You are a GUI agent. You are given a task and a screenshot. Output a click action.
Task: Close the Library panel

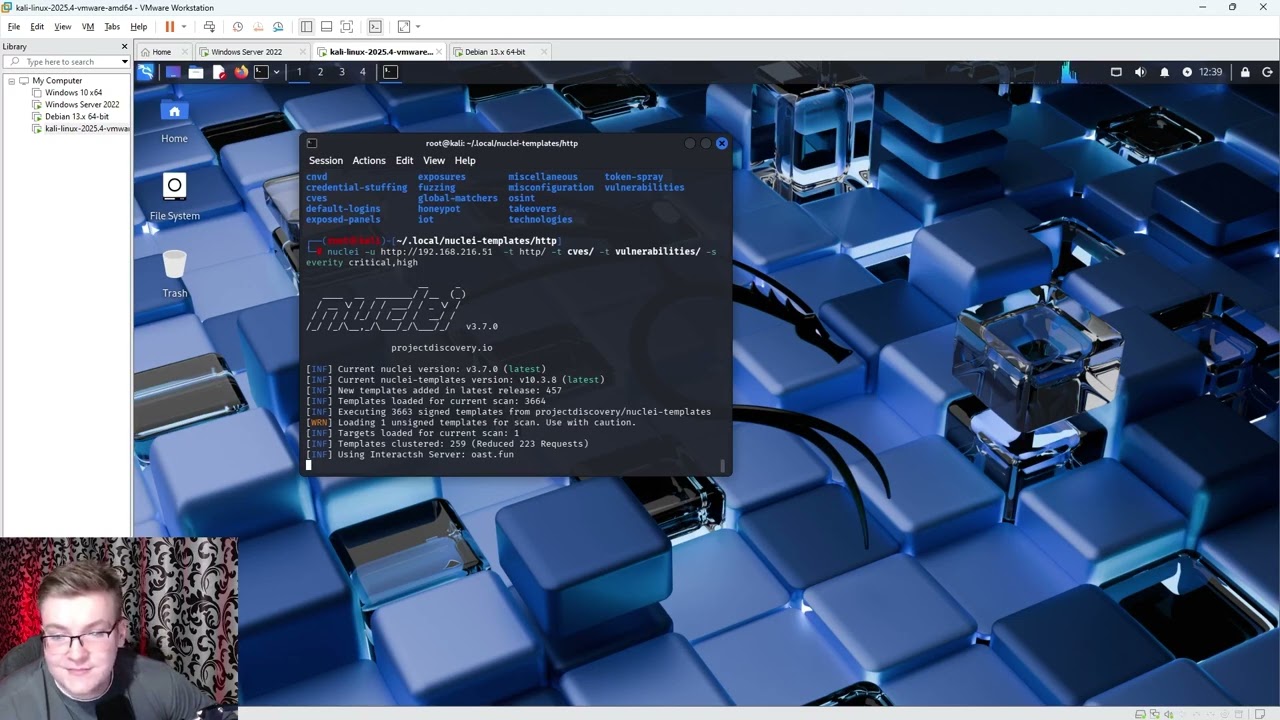pos(125,46)
